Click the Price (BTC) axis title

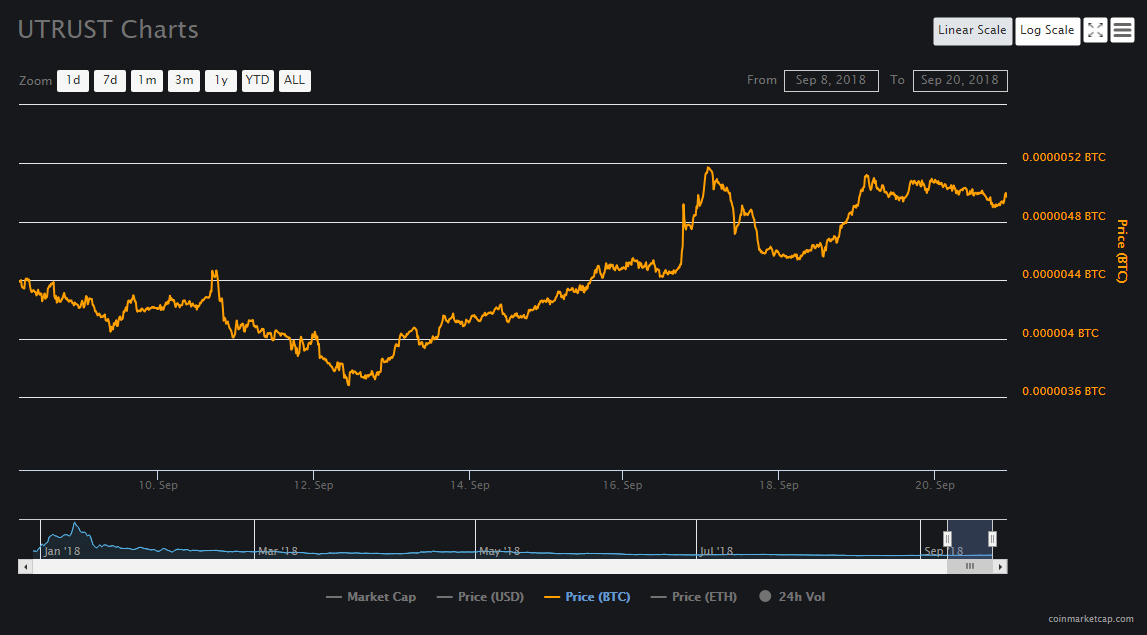[x=1121, y=251]
